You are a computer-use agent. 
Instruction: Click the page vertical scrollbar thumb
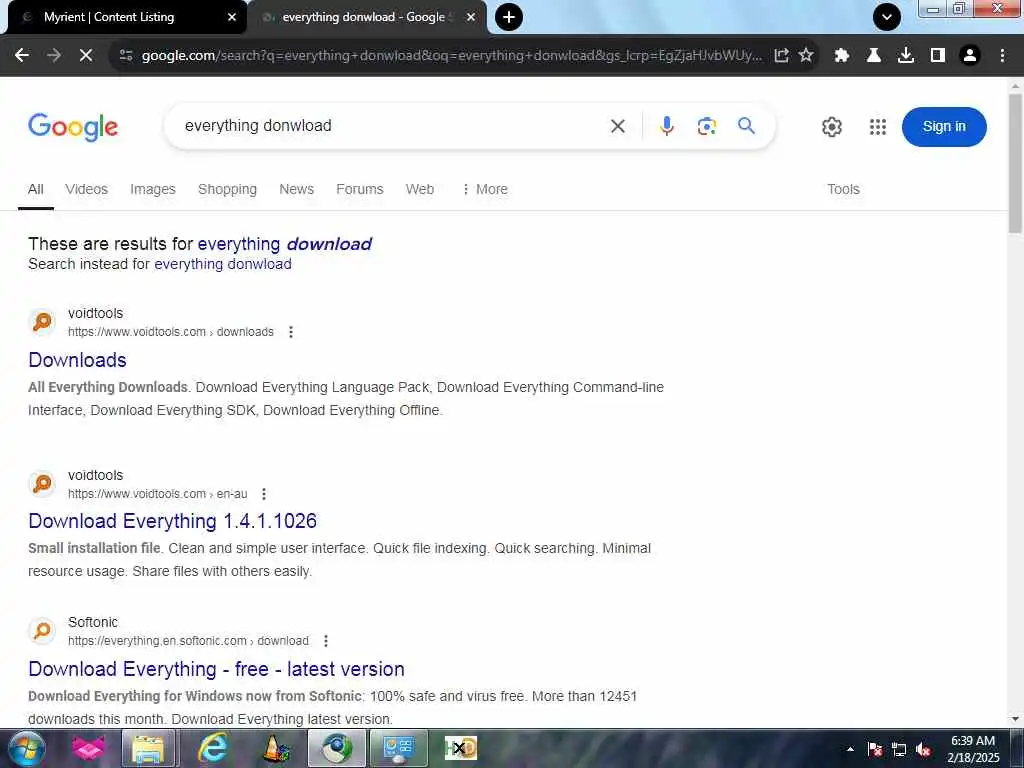(x=1016, y=163)
